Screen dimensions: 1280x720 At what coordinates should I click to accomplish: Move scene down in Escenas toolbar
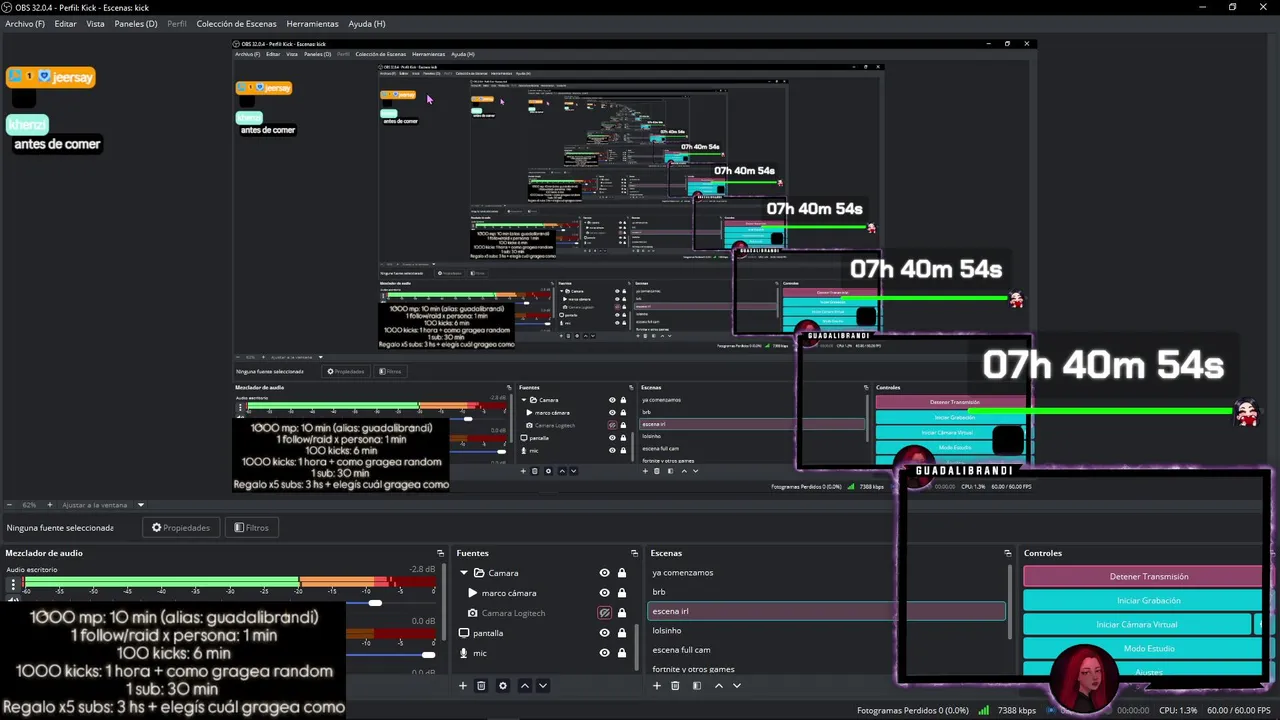(737, 686)
